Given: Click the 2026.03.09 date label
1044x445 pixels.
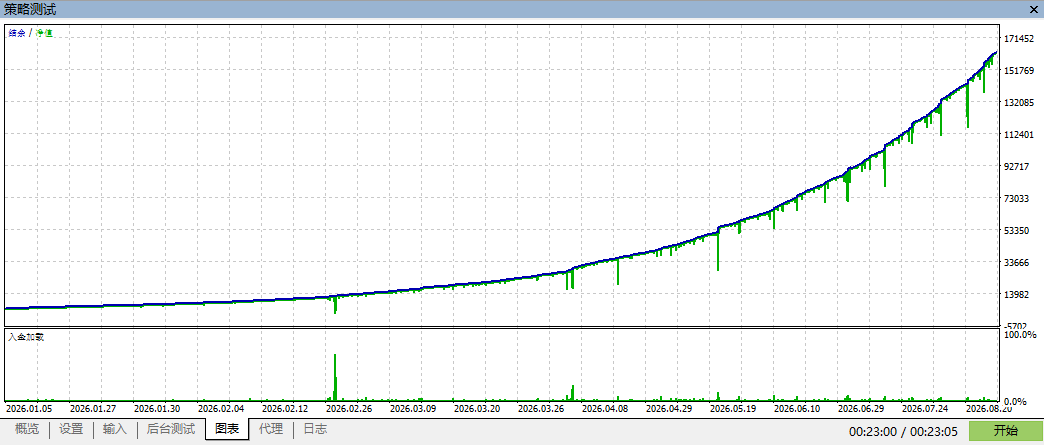Looking at the screenshot, I should (x=413, y=409).
